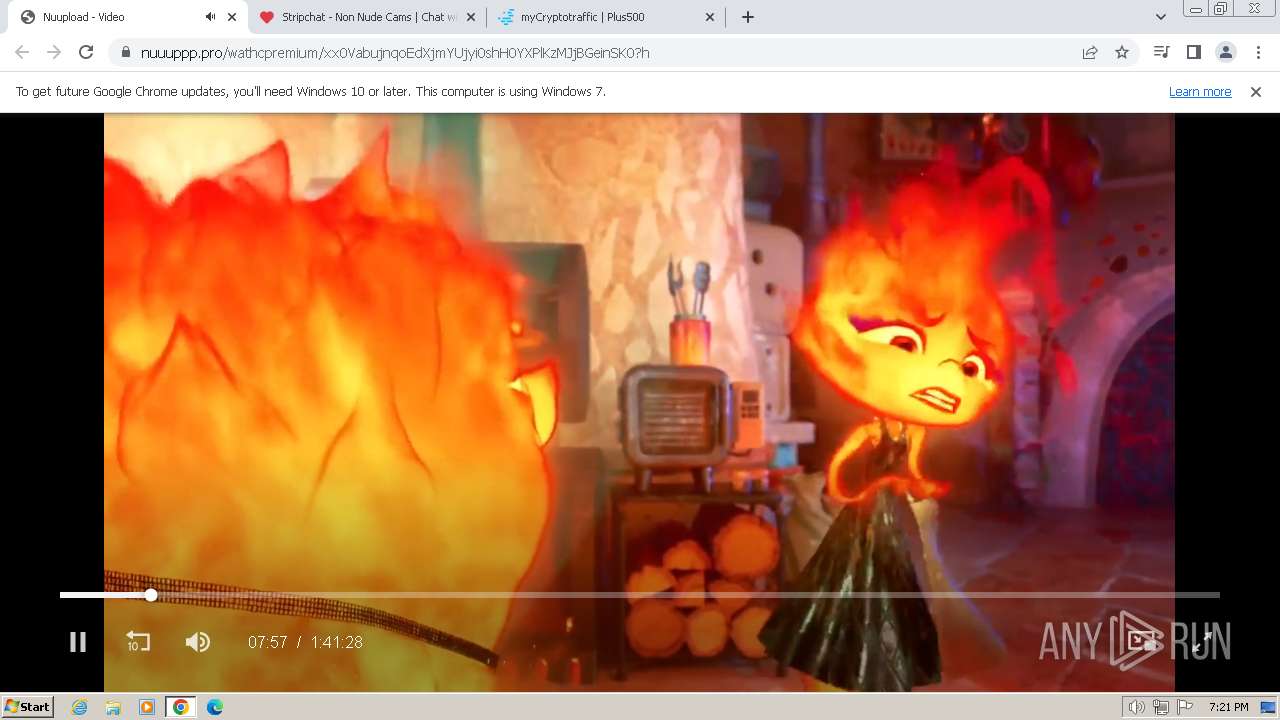The width and height of the screenshot is (1280, 720).
Task: Click the fullscreen icon in the player
Action: point(1202,642)
